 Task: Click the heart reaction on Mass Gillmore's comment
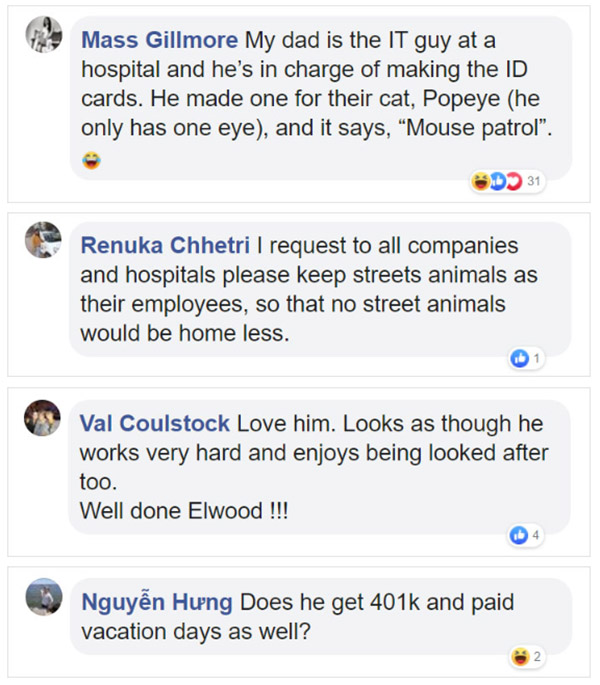point(512,181)
